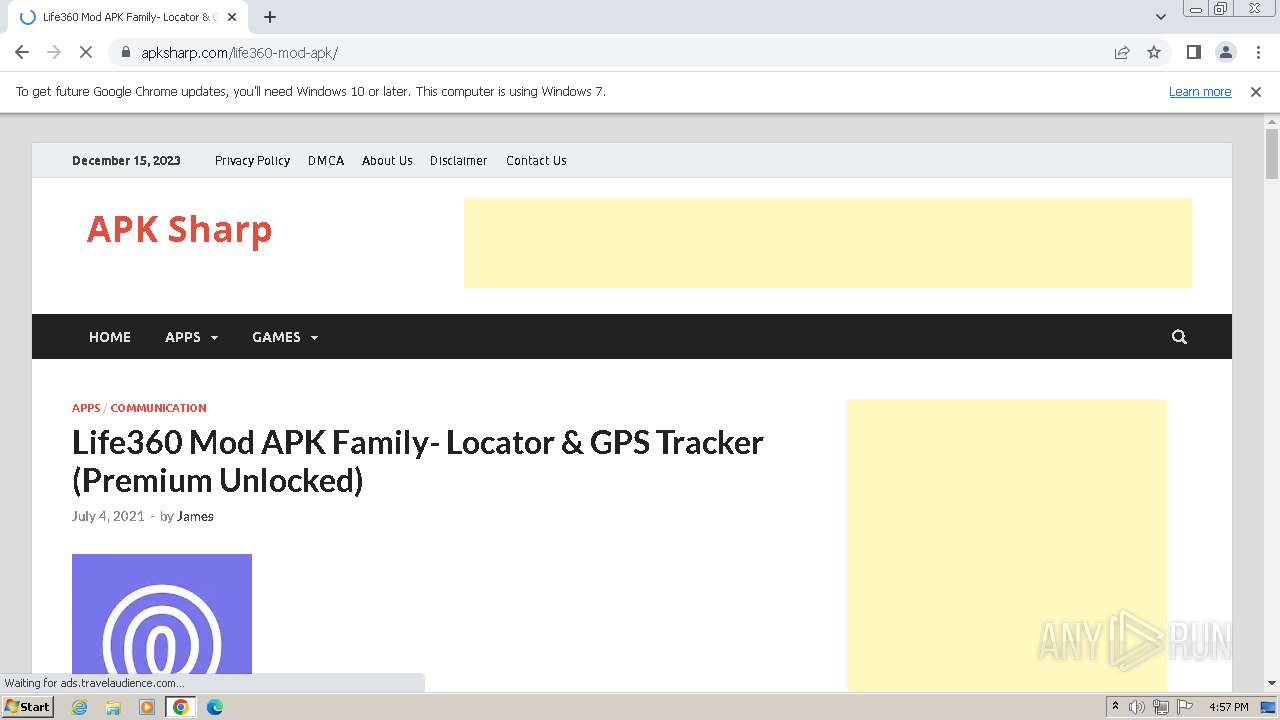Click the December 15, 2023 date text
The height and width of the screenshot is (720, 1280).
tap(126, 160)
